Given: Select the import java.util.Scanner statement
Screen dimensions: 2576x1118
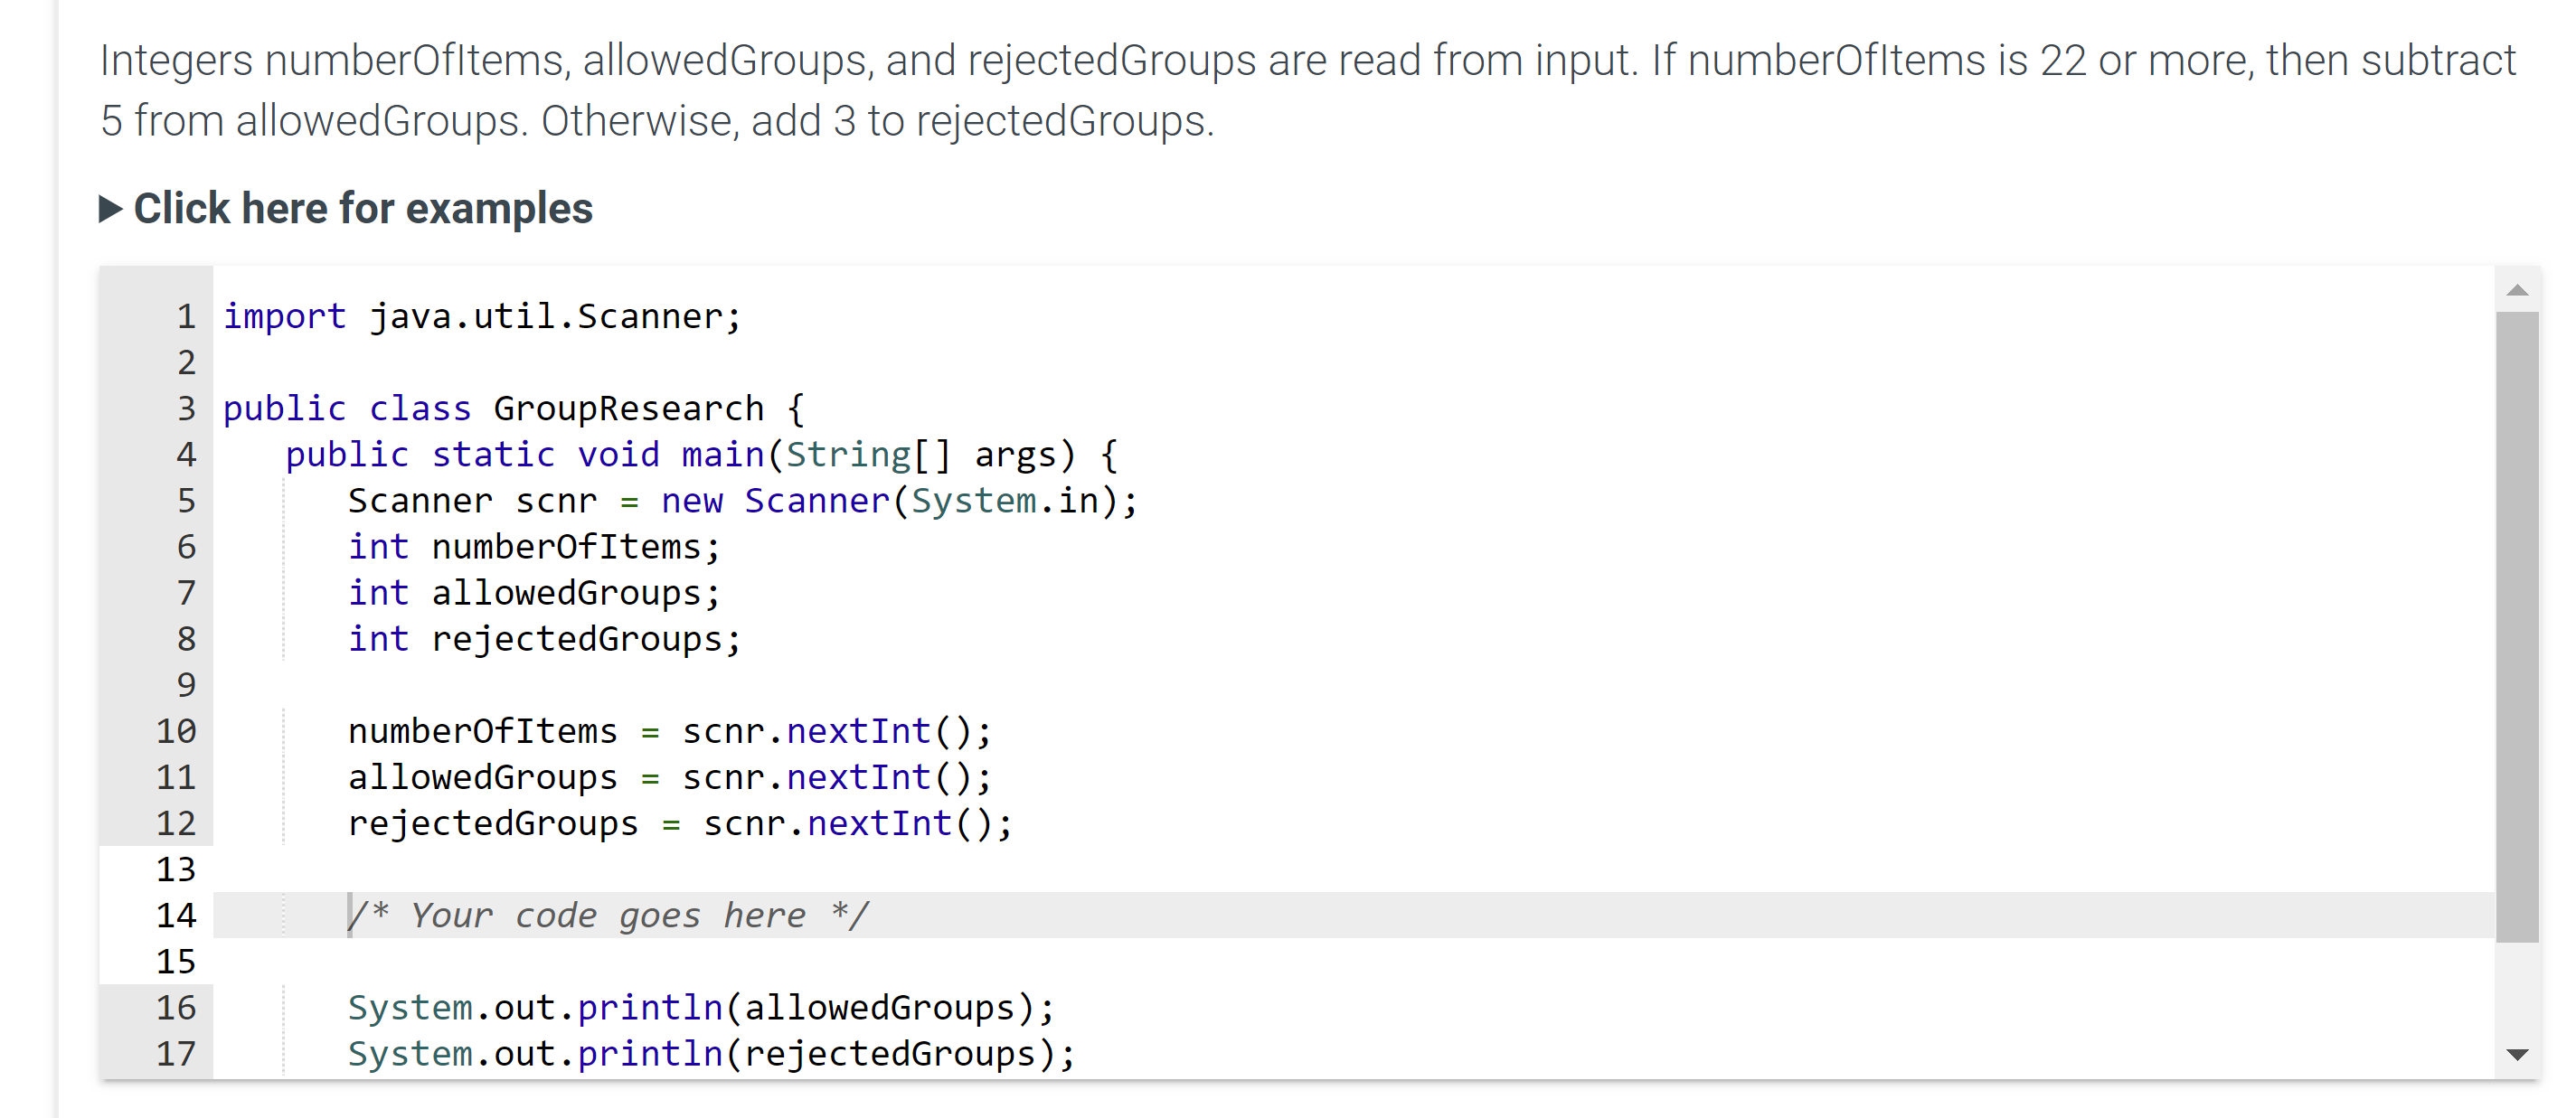Looking at the screenshot, I should [482, 316].
